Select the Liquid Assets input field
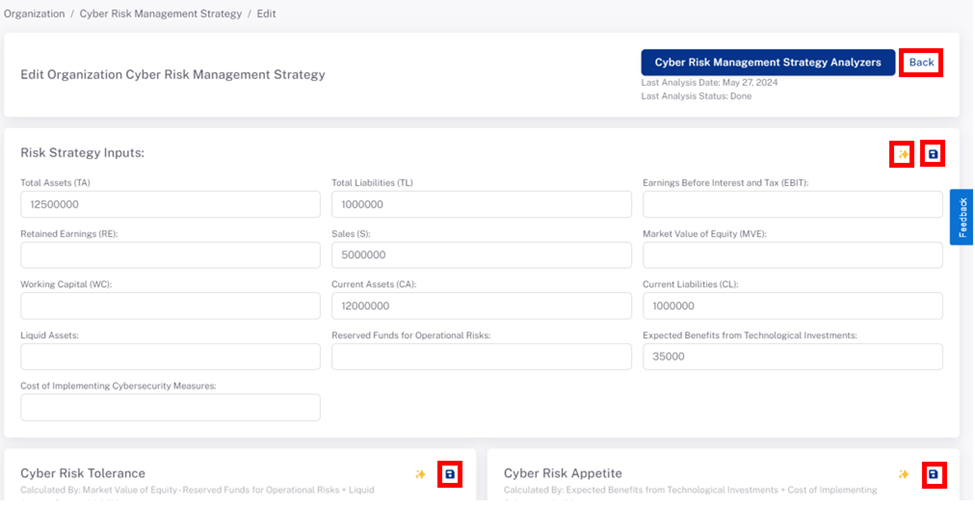 pos(170,357)
